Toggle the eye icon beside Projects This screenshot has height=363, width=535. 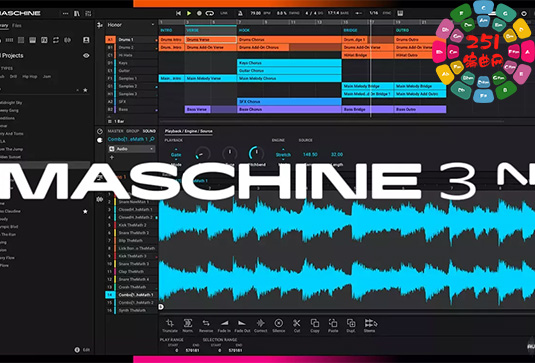point(86,55)
